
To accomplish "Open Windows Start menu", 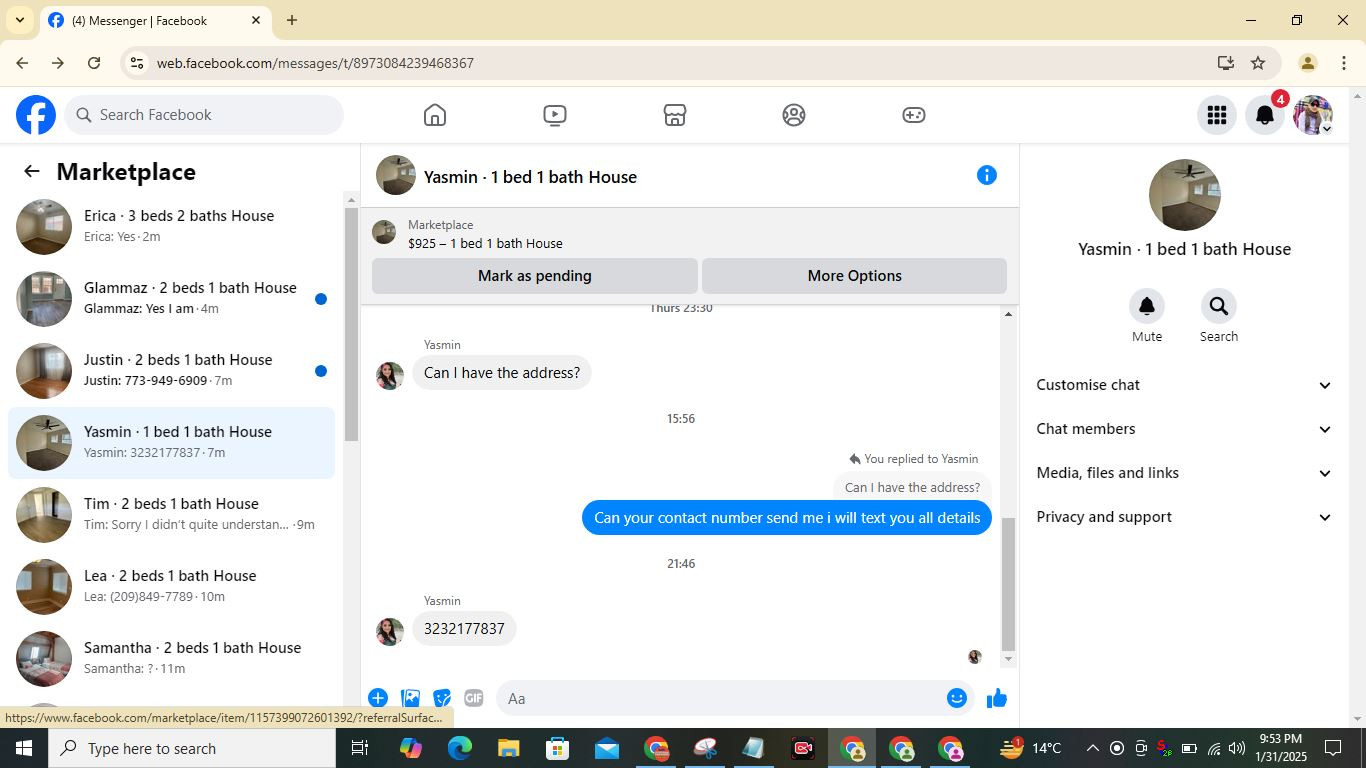I will click(x=24, y=748).
